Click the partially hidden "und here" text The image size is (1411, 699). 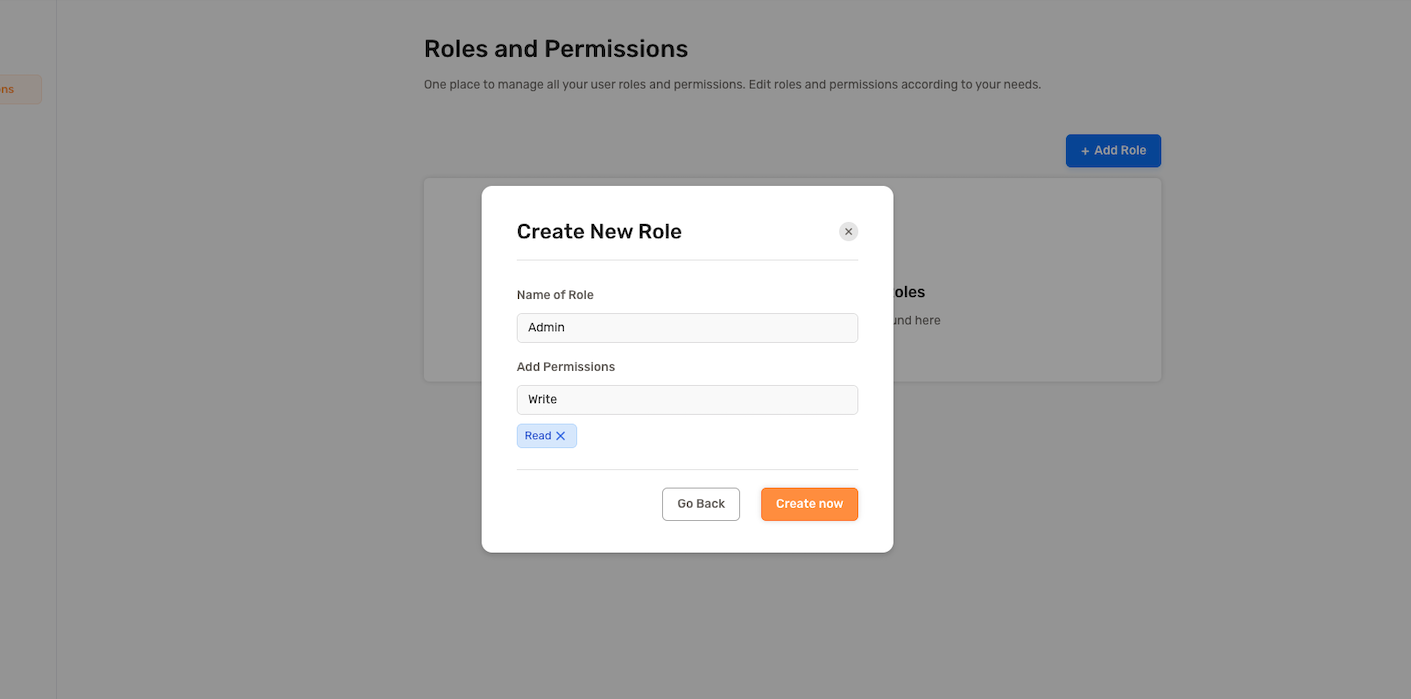coord(917,321)
